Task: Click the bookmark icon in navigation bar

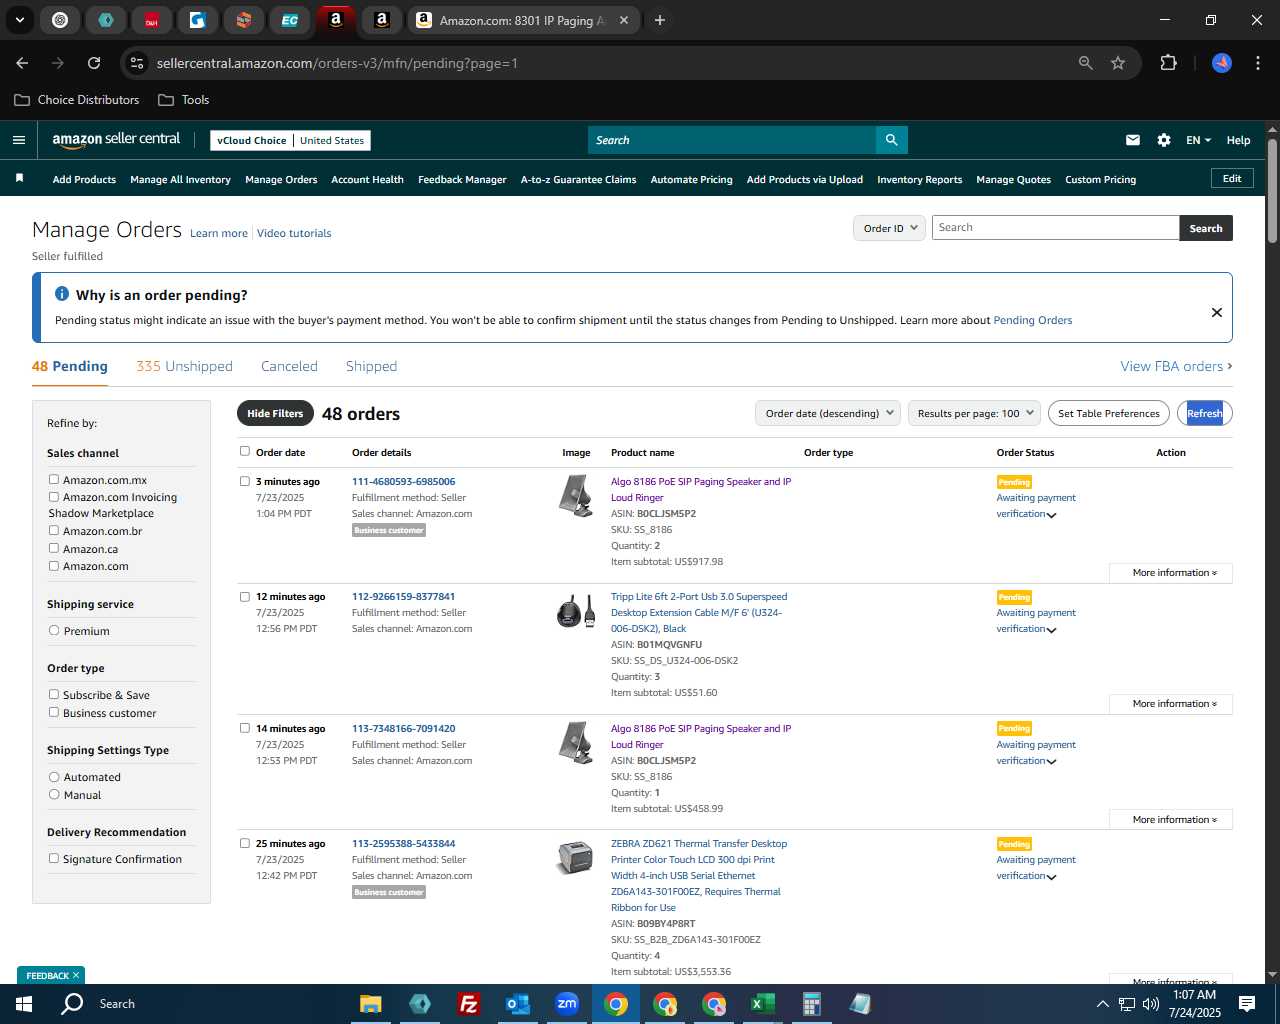Action: pyautogui.click(x=19, y=178)
